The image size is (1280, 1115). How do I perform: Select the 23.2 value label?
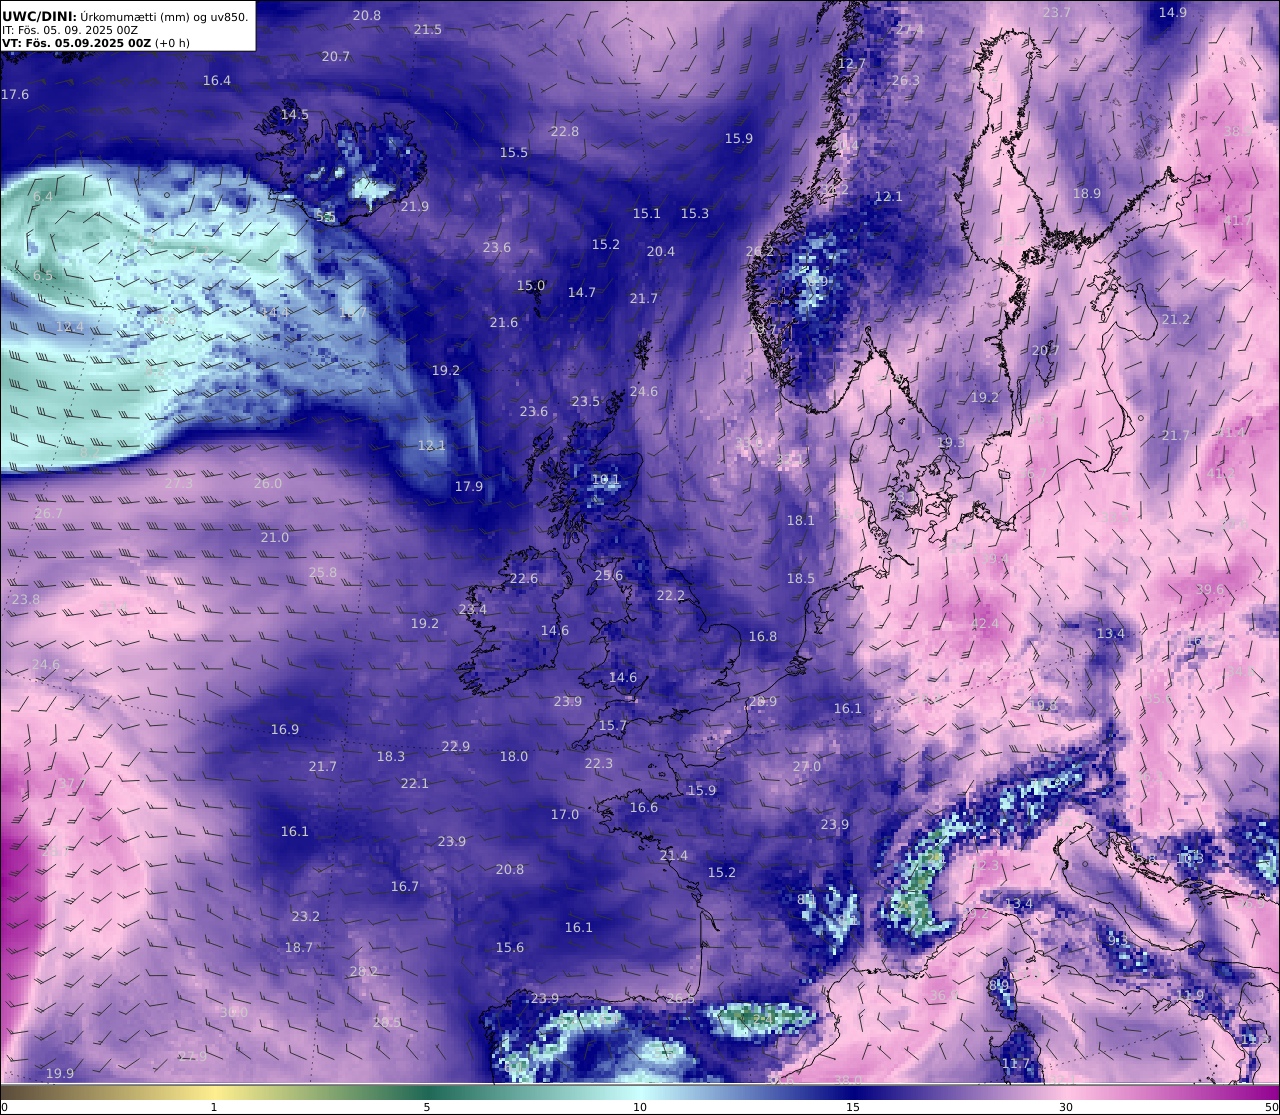click(x=306, y=917)
